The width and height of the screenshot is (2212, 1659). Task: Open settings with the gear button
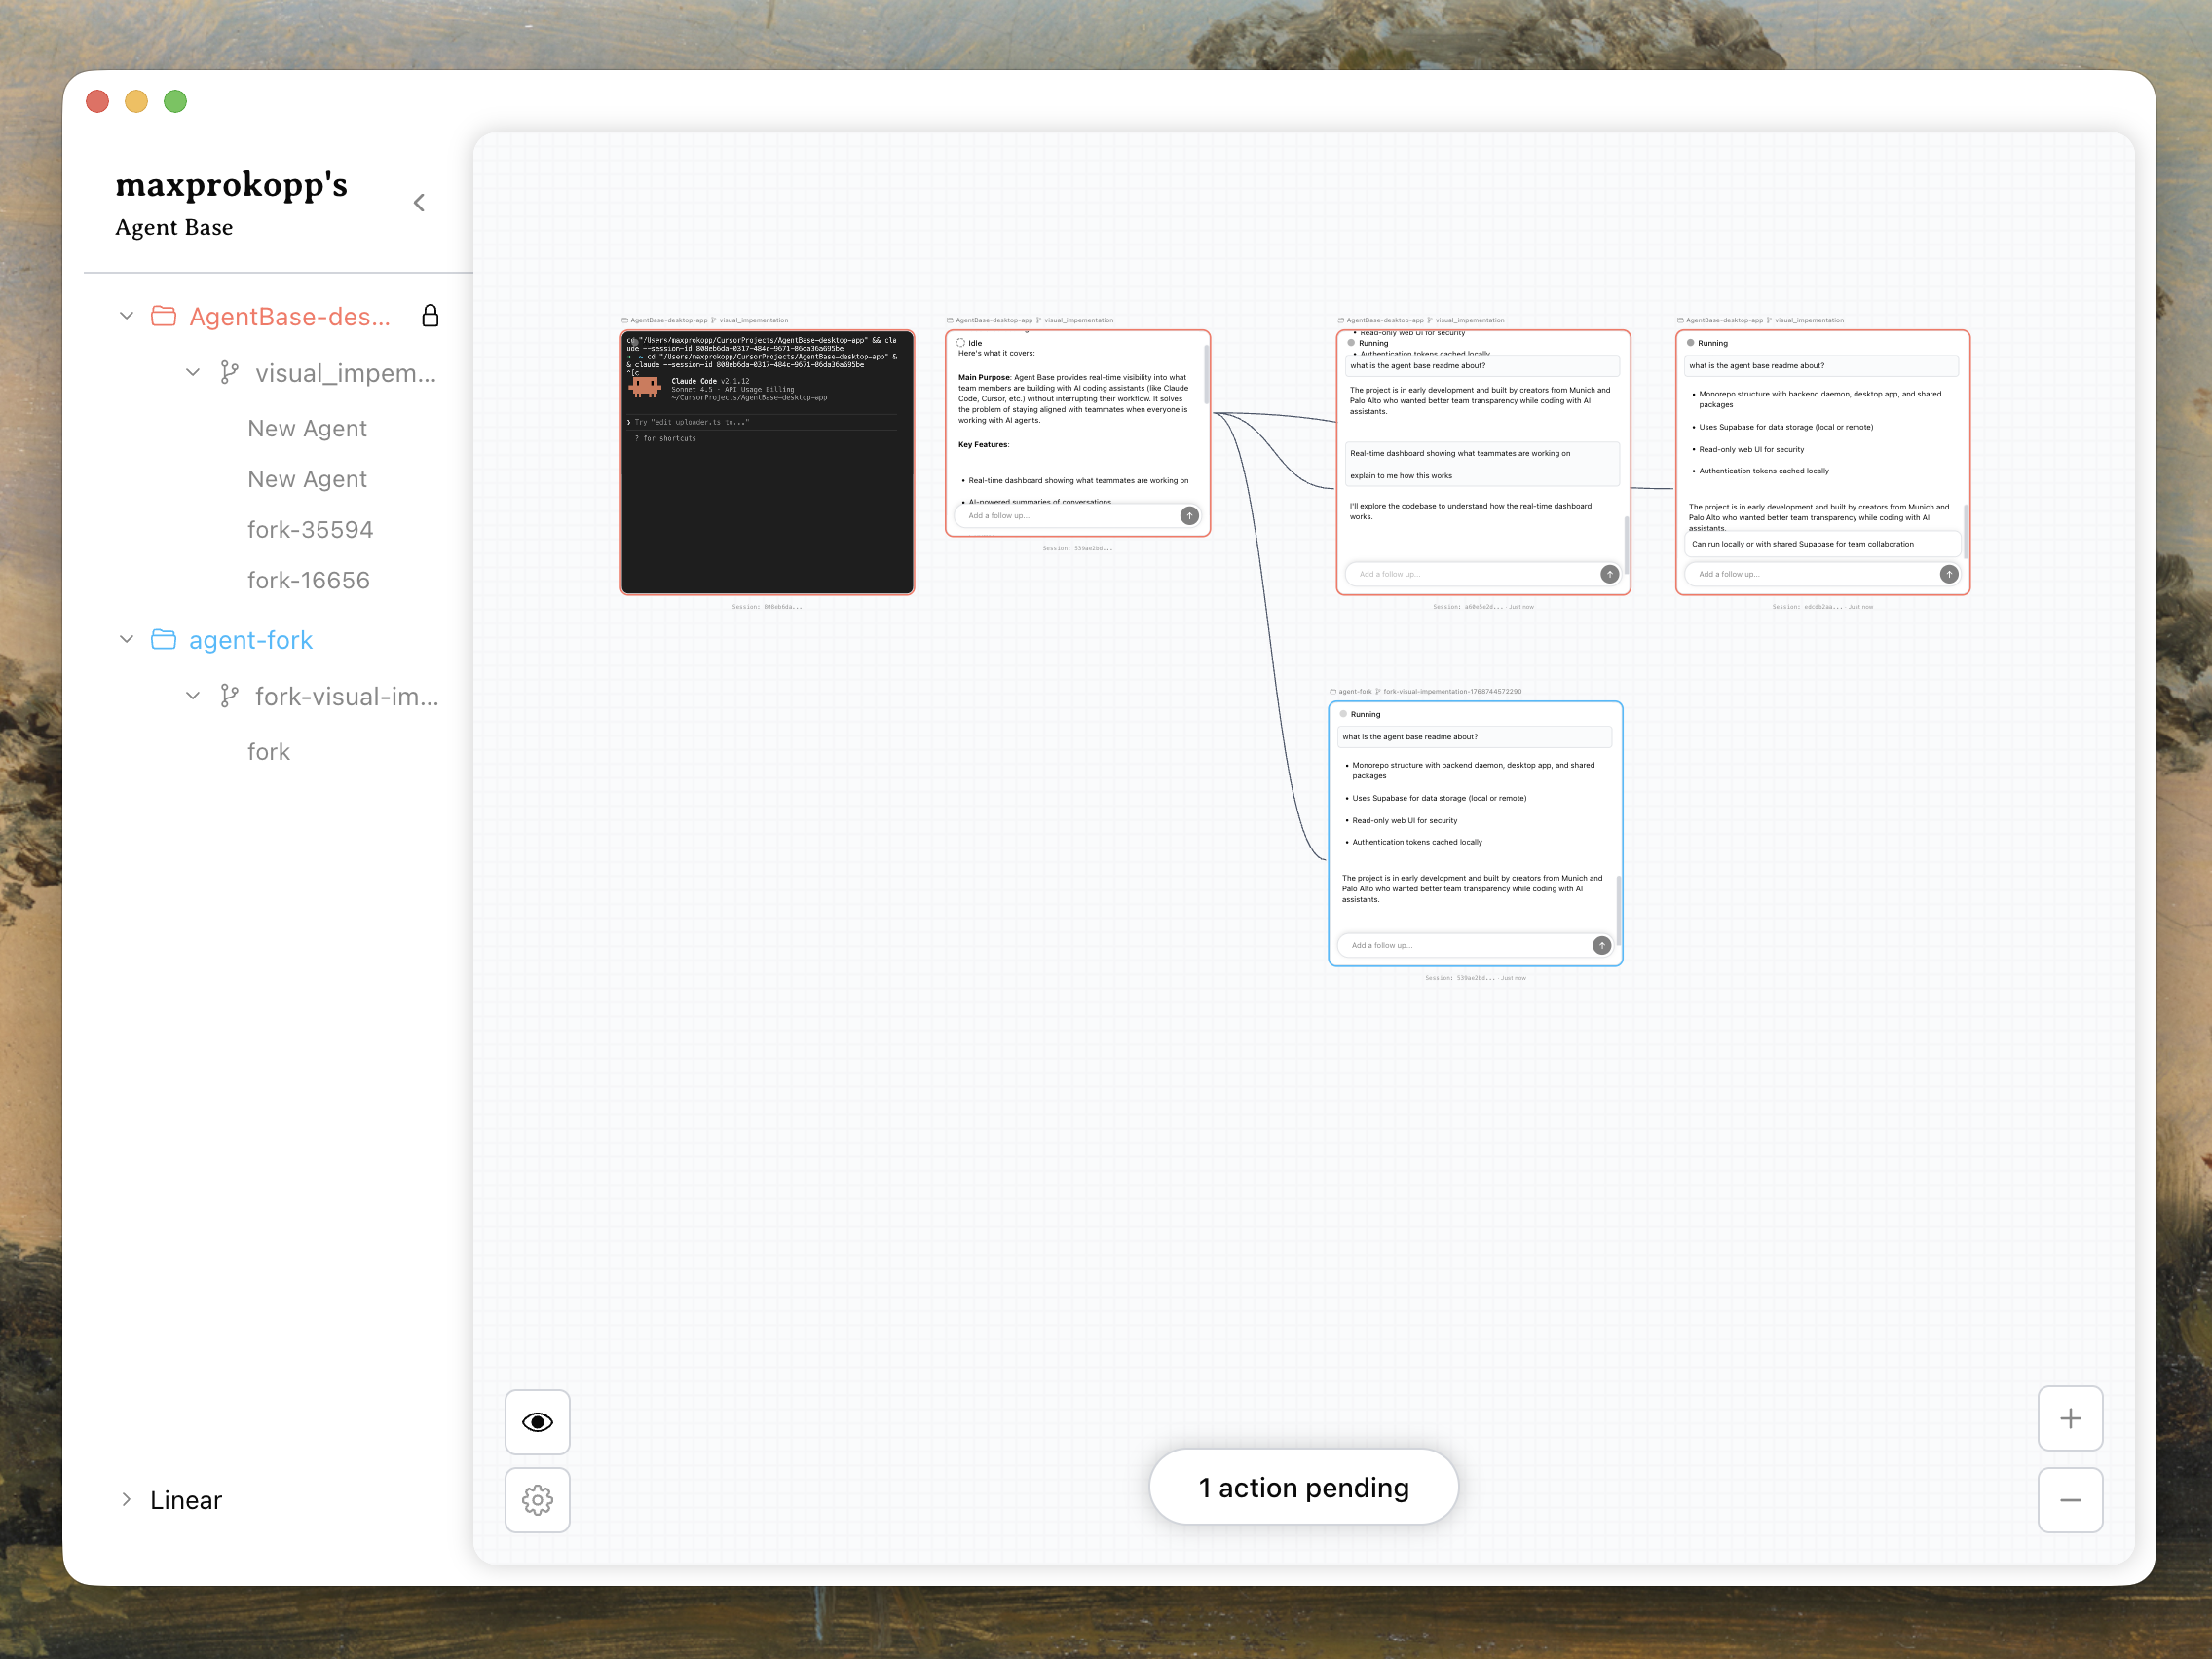point(538,1499)
